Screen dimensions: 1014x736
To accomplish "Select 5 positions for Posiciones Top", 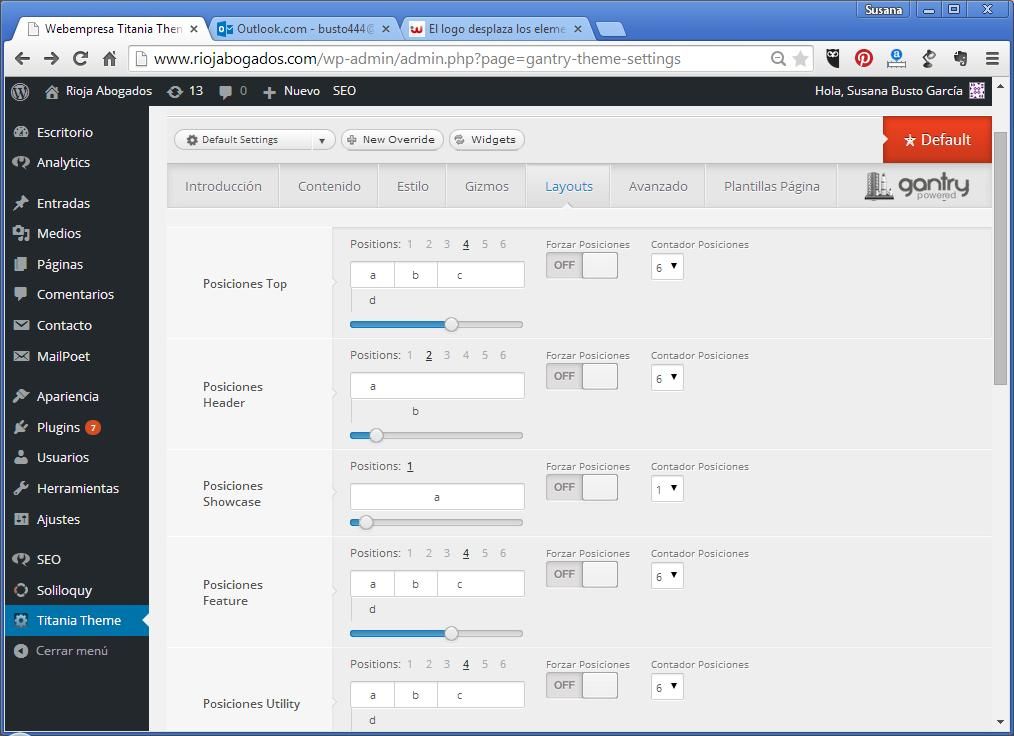I will [x=484, y=244].
